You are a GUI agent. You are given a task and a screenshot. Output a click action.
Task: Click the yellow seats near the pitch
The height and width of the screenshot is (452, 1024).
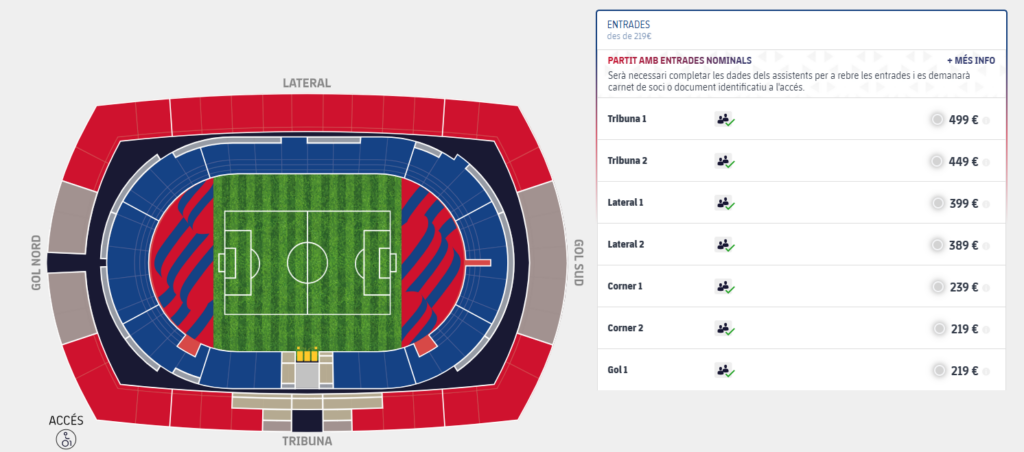coord(307,355)
